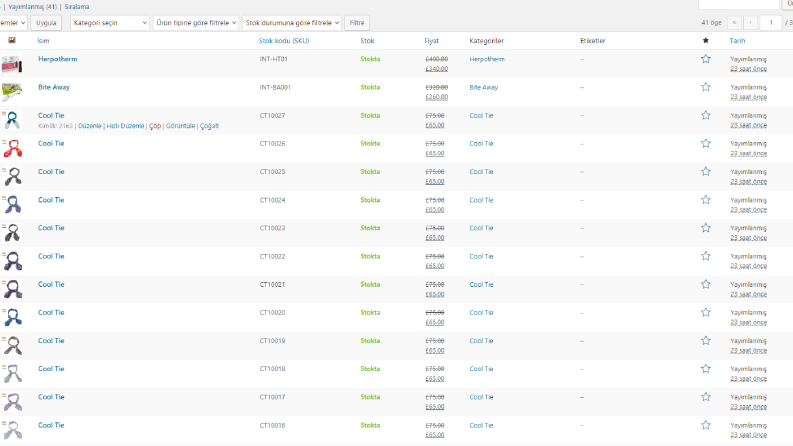This screenshot has width=793, height=446.
Task: Click the image column header icon
Action: point(12,40)
